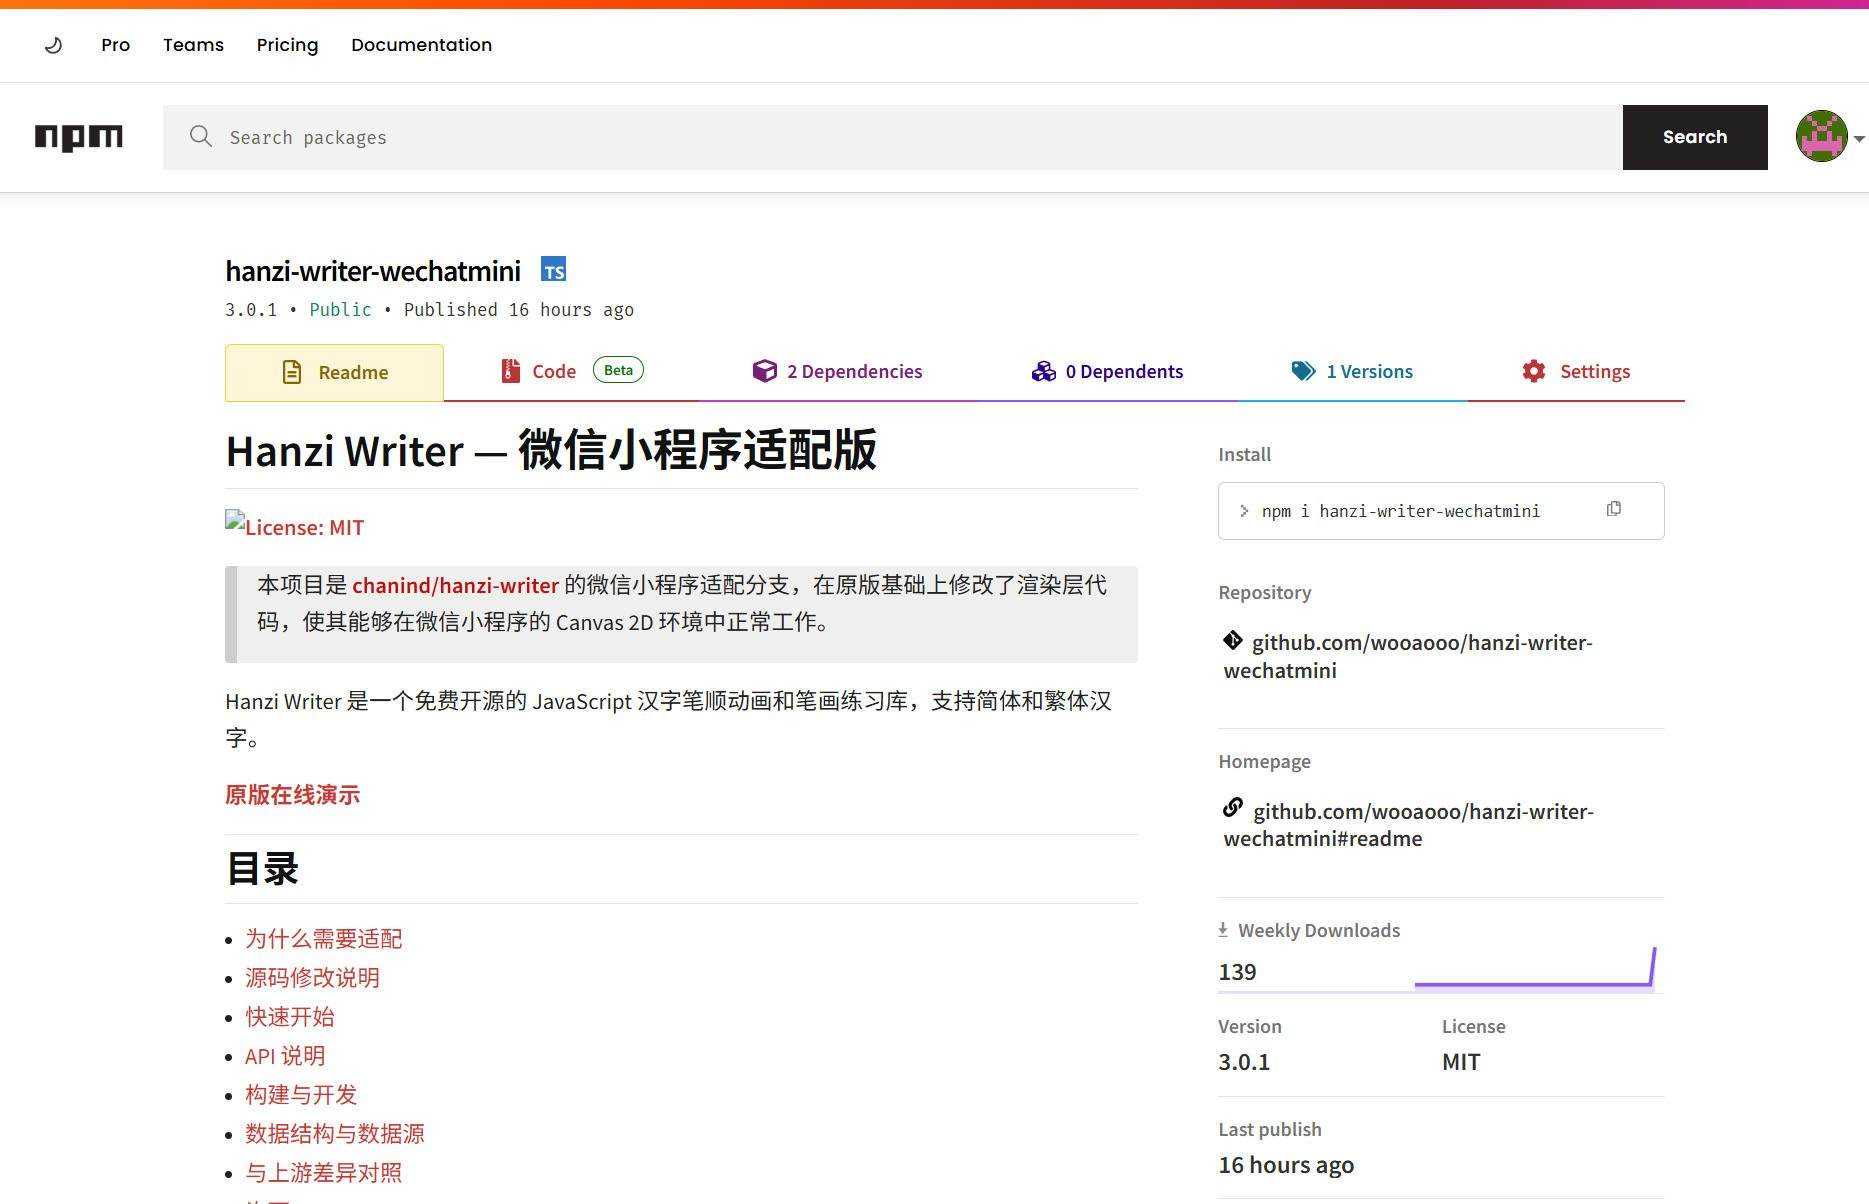Jump to 源码修改说明 section
The height and width of the screenshot is (1204, 1869).
[312, 978]
